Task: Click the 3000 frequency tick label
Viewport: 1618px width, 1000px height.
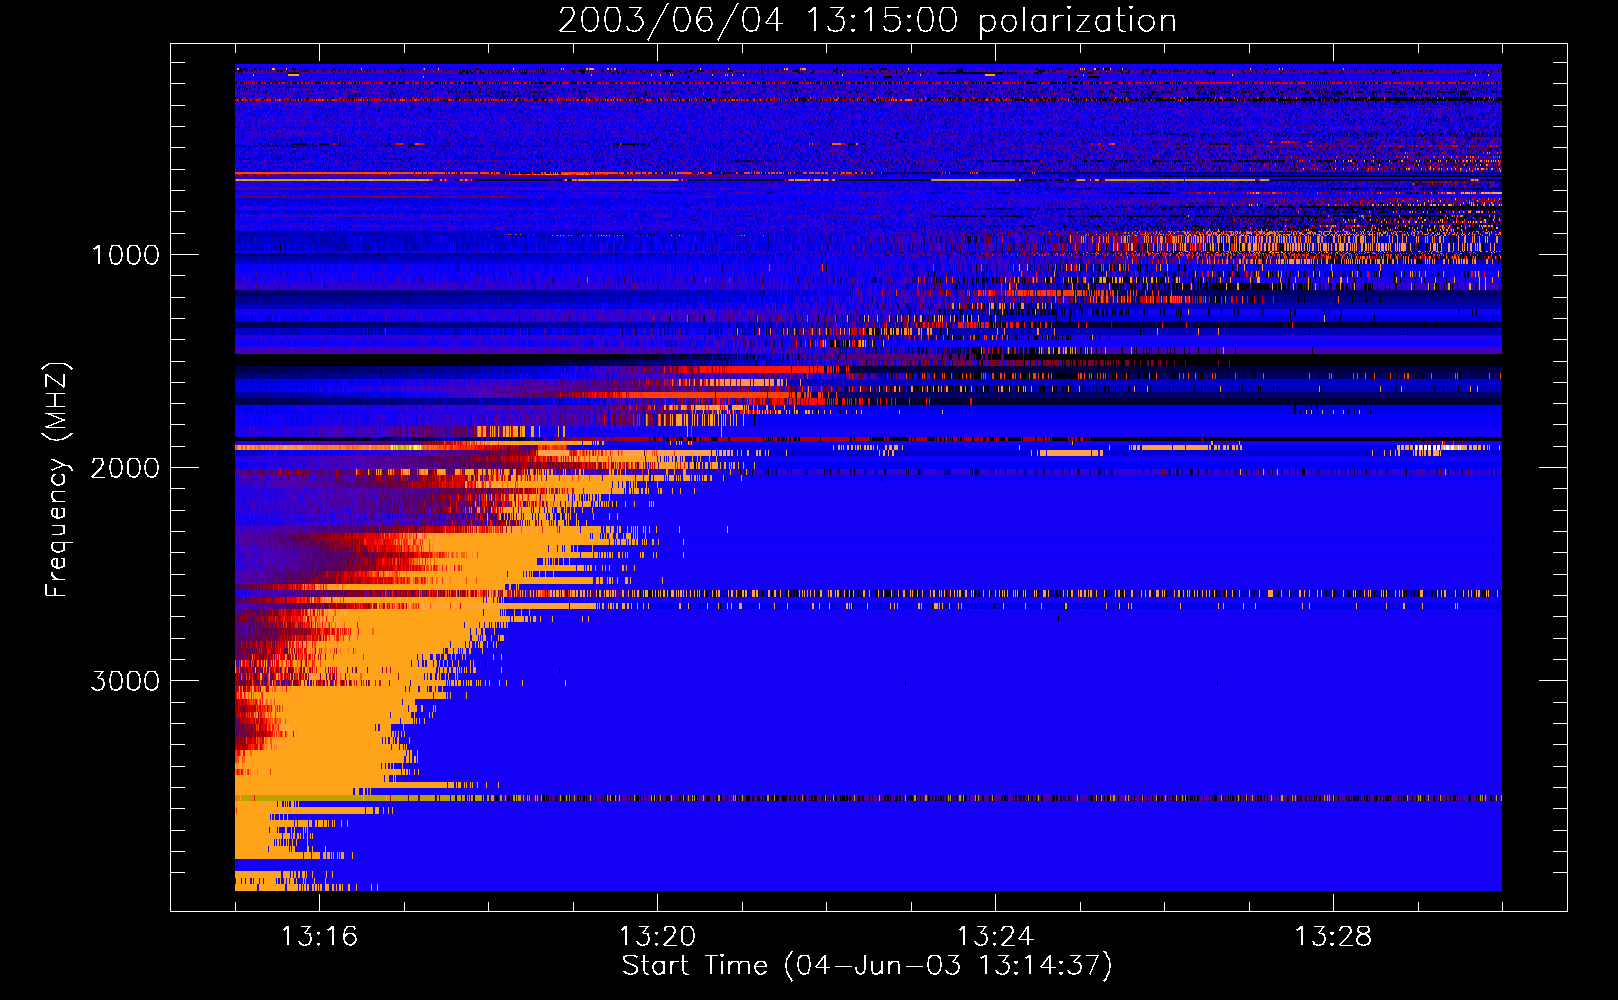Action: (125, 681)
